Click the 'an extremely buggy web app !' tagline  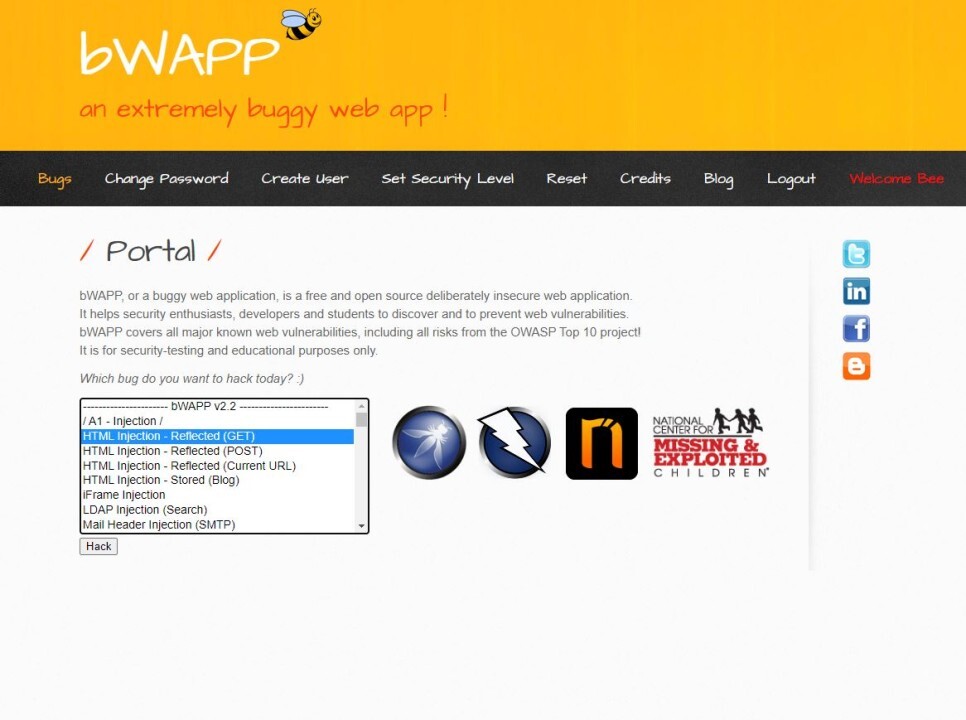pos(264,110)
